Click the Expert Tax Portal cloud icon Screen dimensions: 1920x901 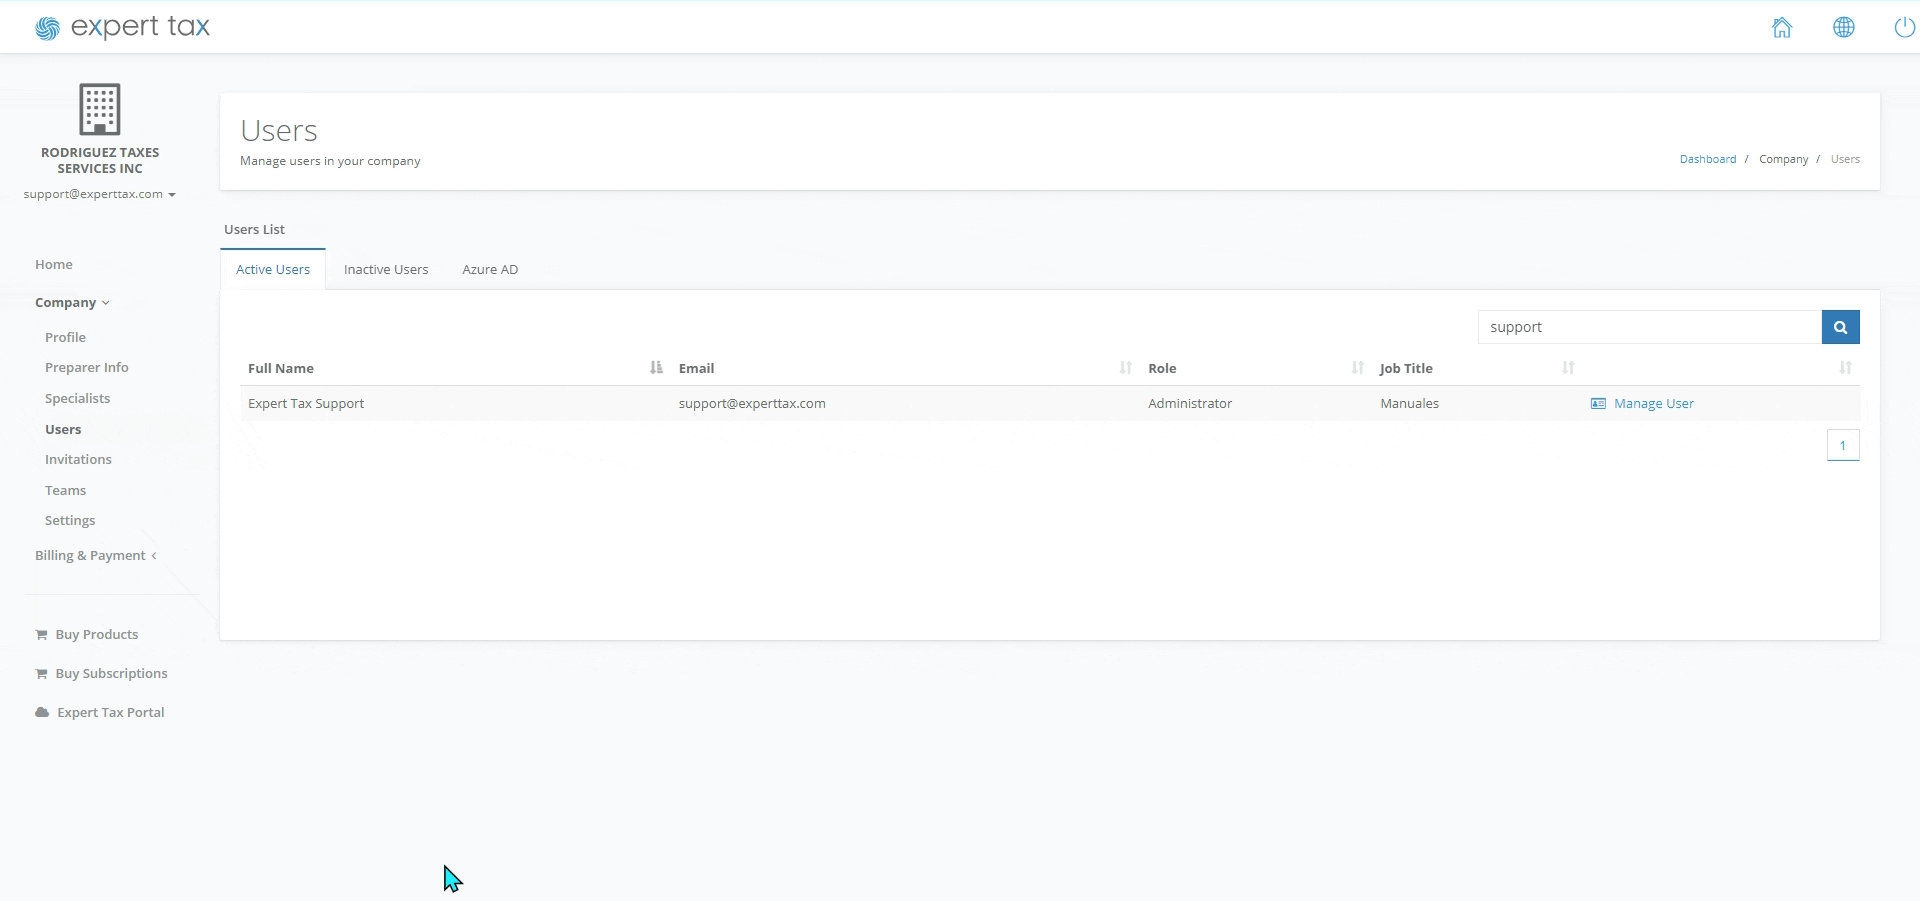[42, 713]
